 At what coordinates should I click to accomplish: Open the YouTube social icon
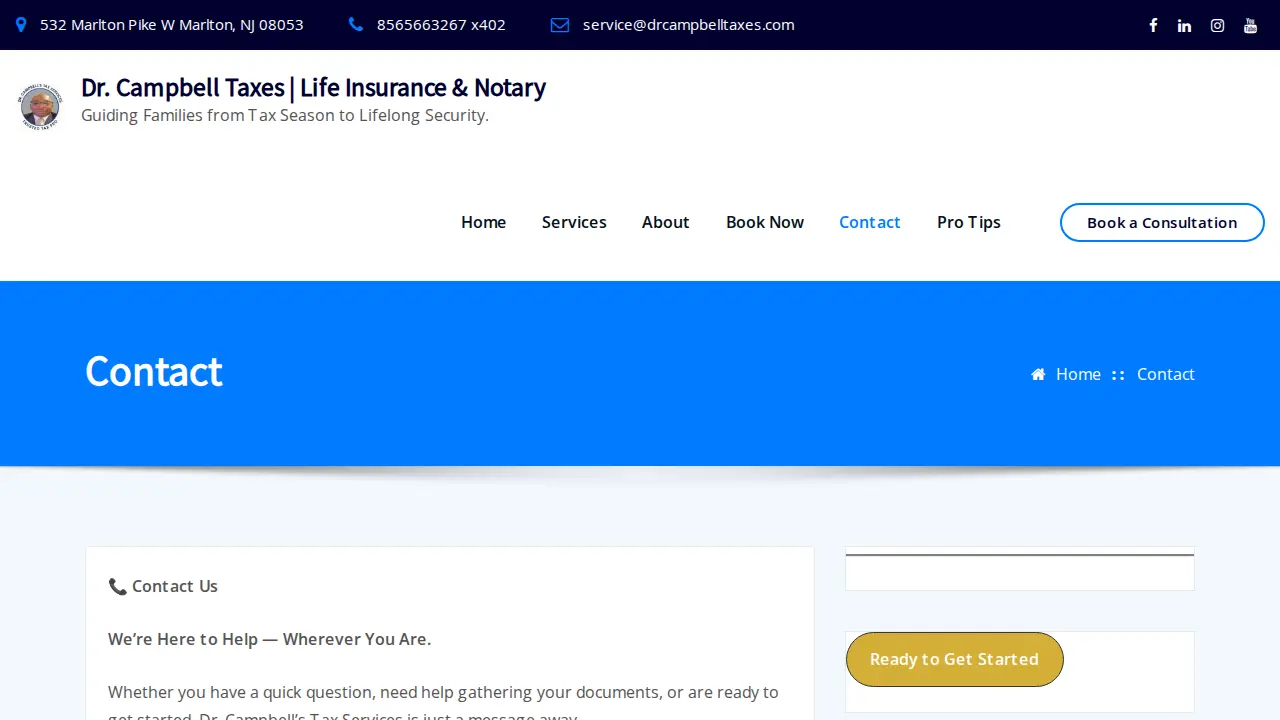(1250, 25)
